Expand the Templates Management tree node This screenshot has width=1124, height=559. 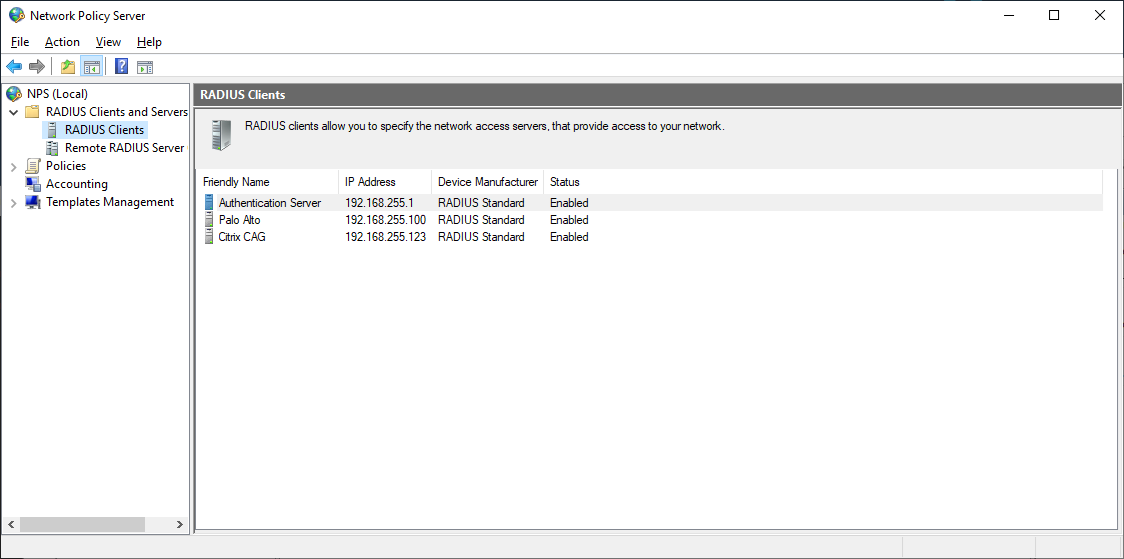[14, 203]
